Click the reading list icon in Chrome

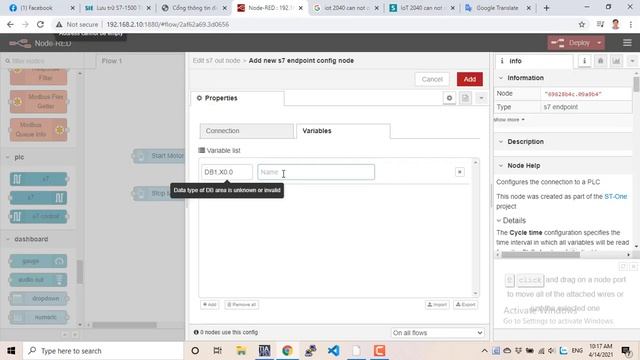(x=600, y=24)
